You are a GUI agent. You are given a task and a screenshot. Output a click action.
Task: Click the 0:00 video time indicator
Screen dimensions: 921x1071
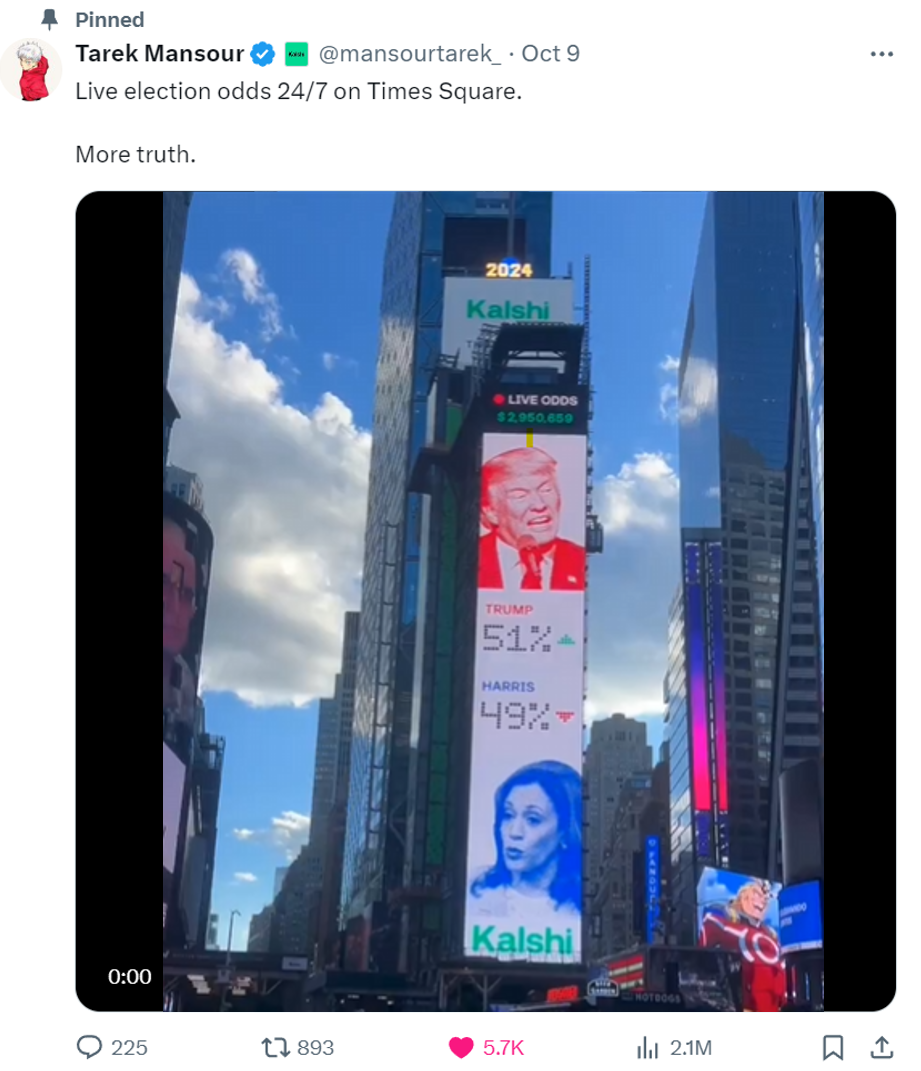coord(129,977)
